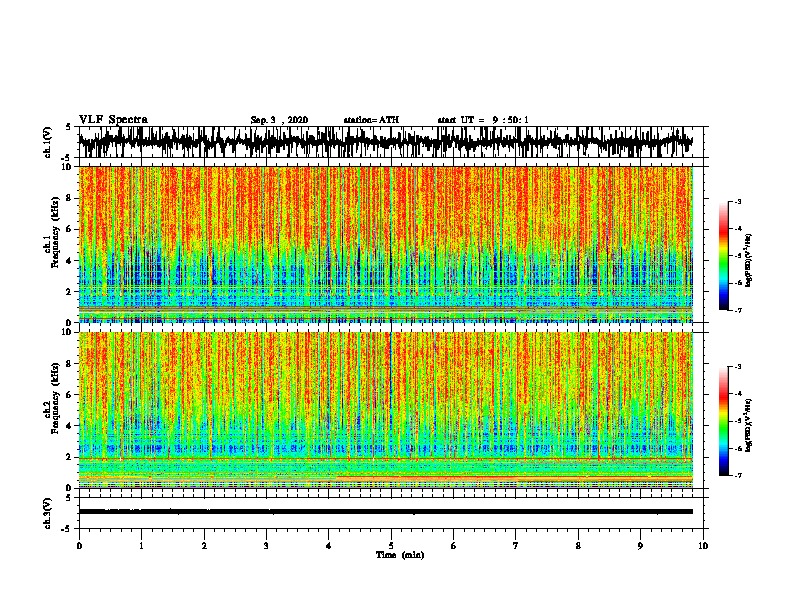Screen dimensions: 792x612
Task: Click the "8" kHz tick on ch.2 spectrogram
Action: 69,364
